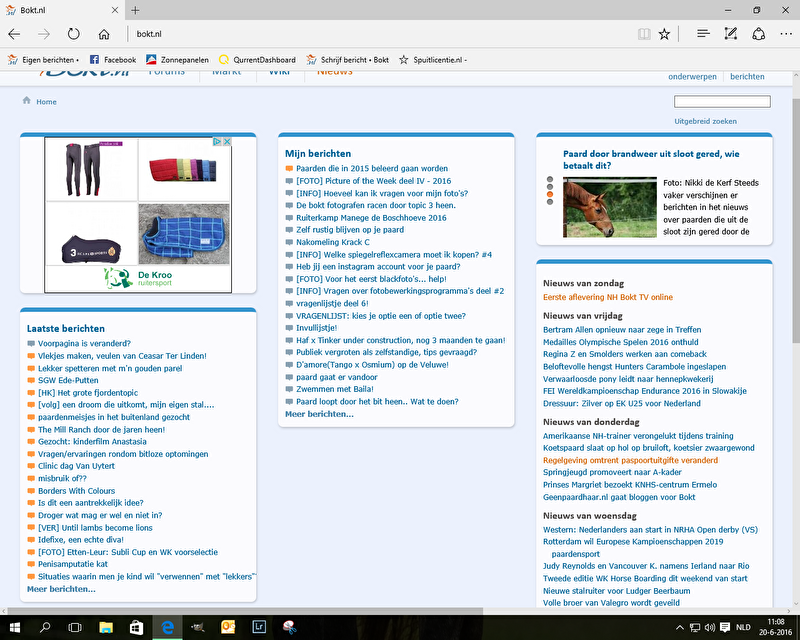
Task: Open 'Regelgeving omtrent paspoortuitgifte veranderd' news
Action: coord(630,460)
